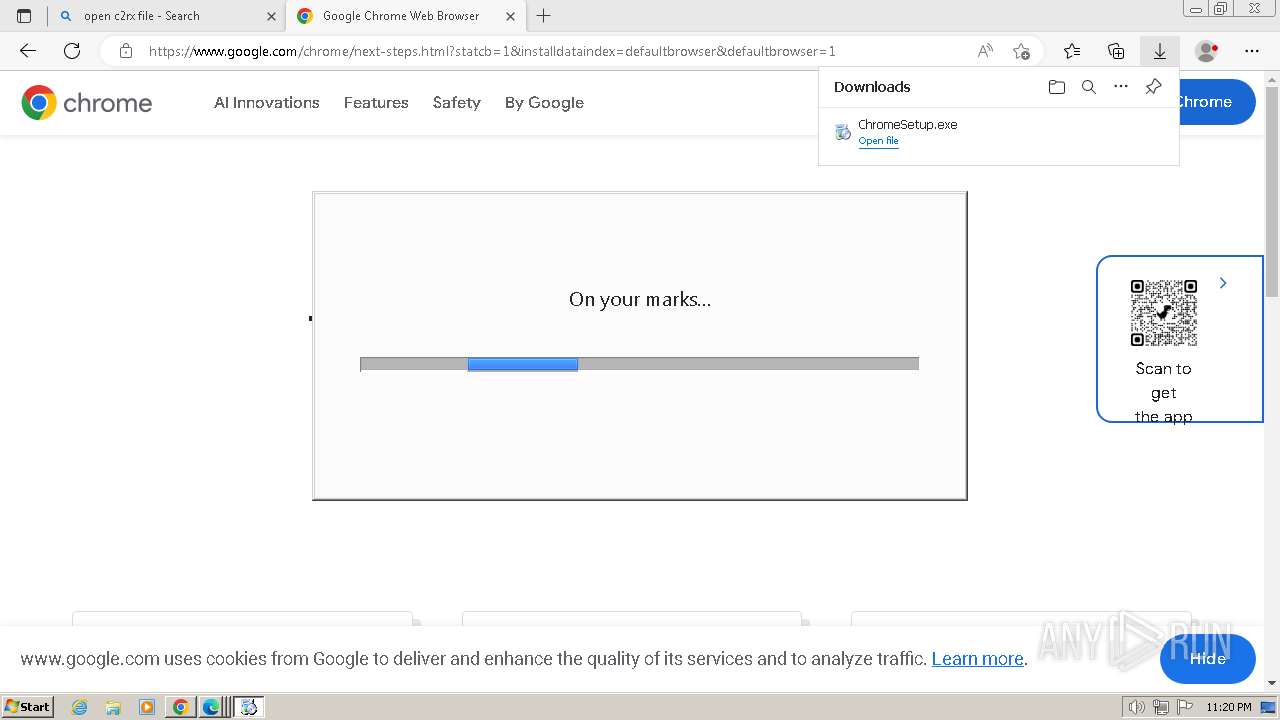Refresh the current page
The image size is (1280, 720).
tap(72, 51)
